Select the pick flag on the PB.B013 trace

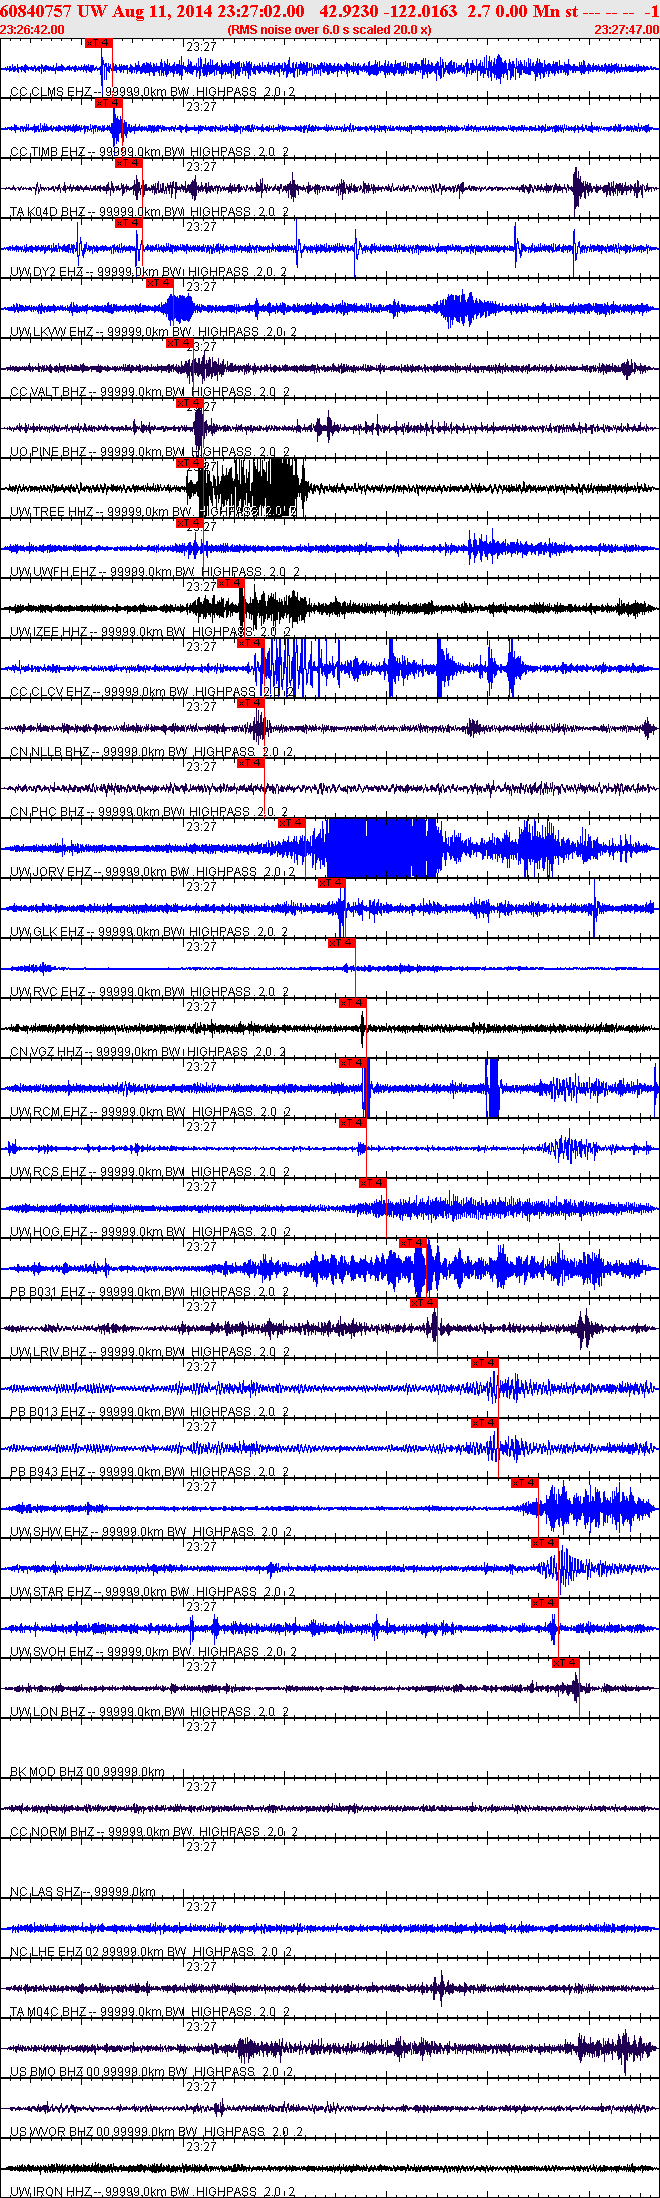[484, 1363]
